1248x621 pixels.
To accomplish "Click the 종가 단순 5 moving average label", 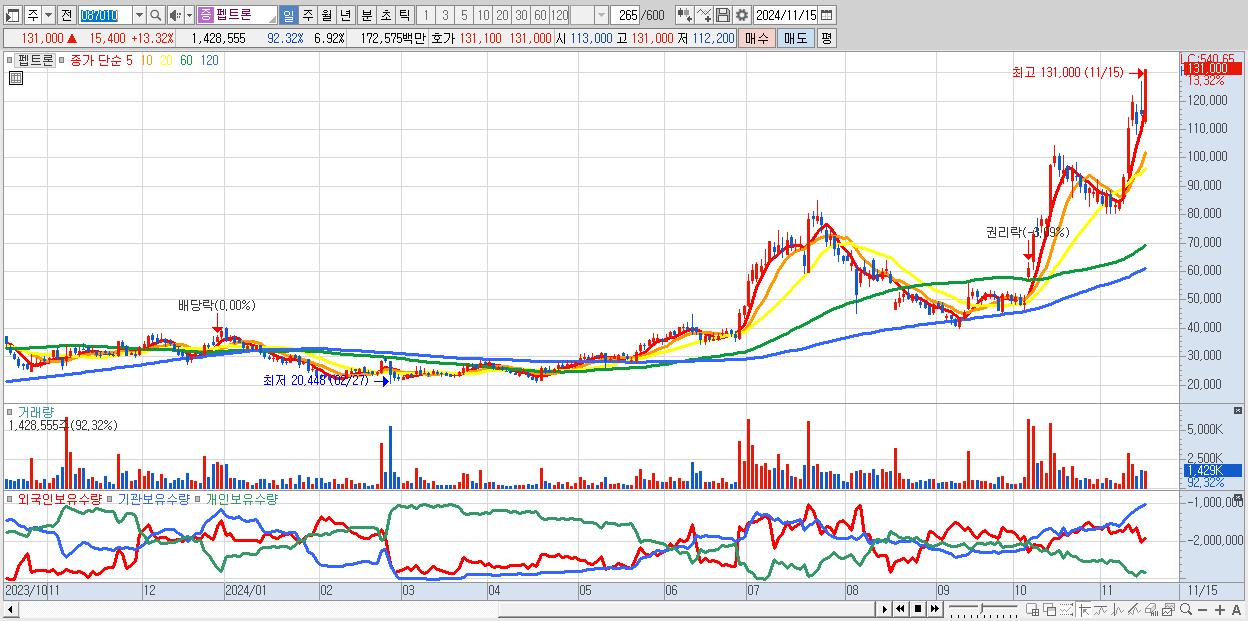I will click(101, 60).
